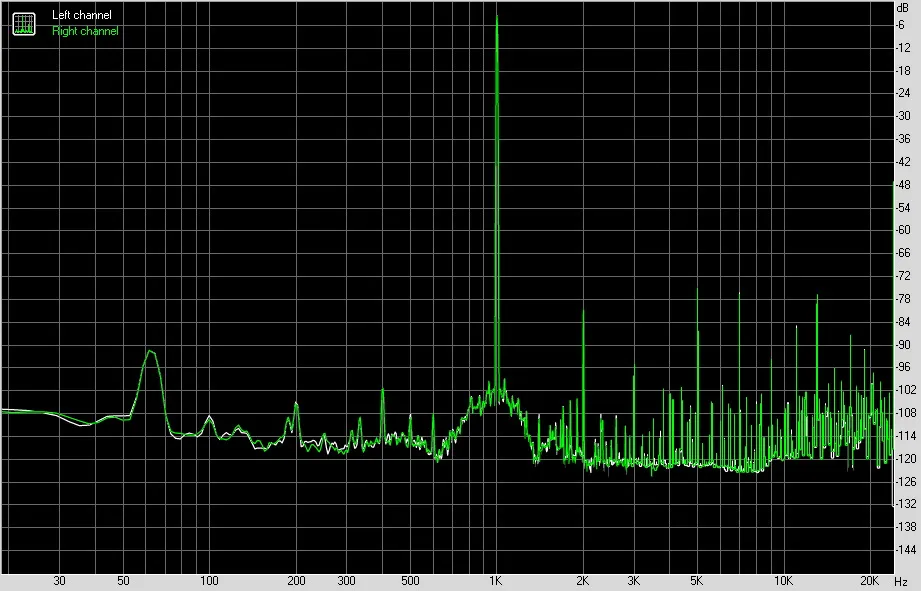Click the 100 Hz axis label
The width and height of the screenshot is (921, 591).
pos(209,581)
